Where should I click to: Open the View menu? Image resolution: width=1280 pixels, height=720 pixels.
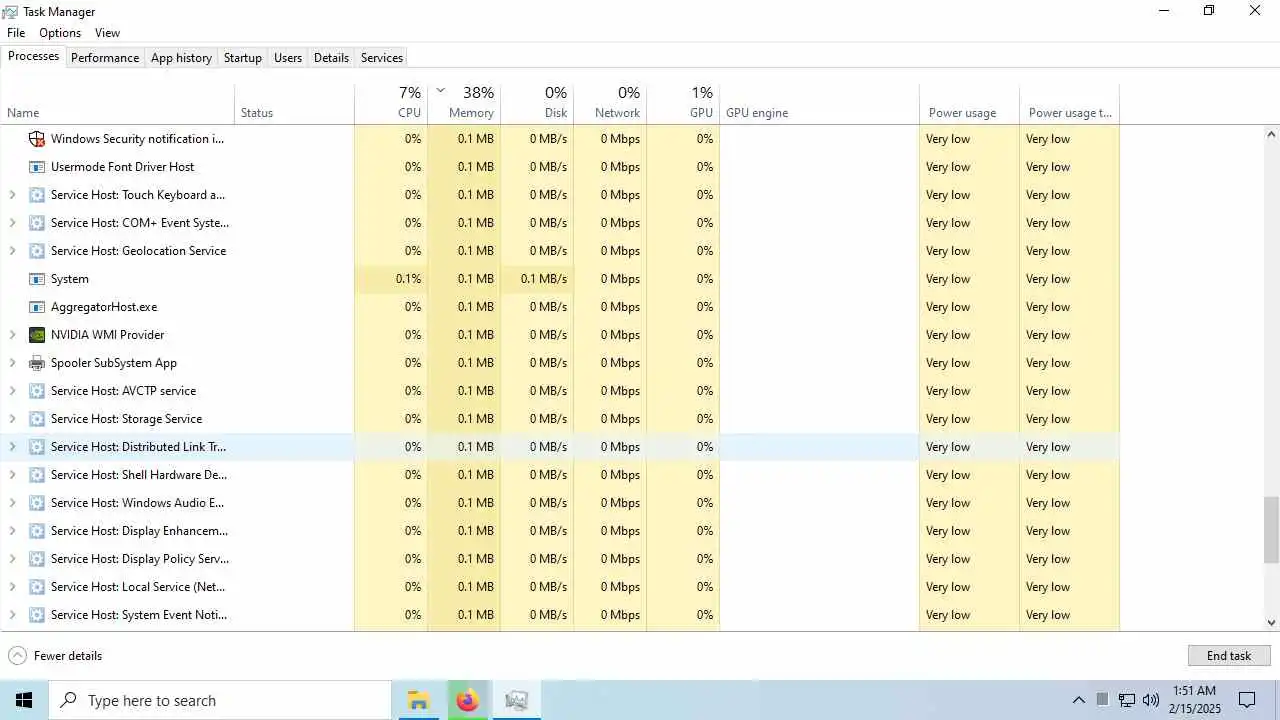coord(108,33)
